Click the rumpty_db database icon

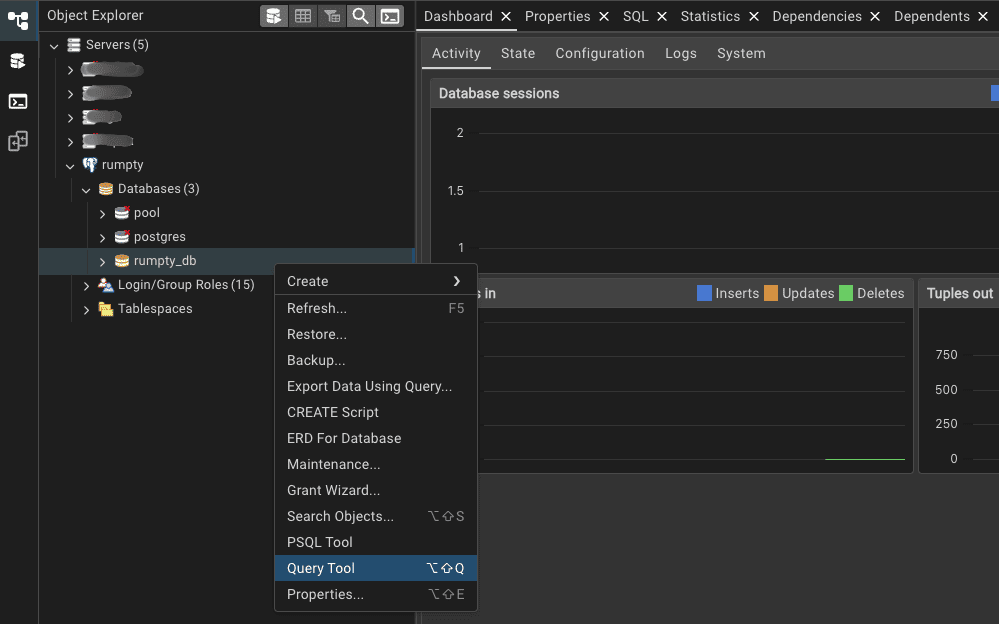[122, 261]
